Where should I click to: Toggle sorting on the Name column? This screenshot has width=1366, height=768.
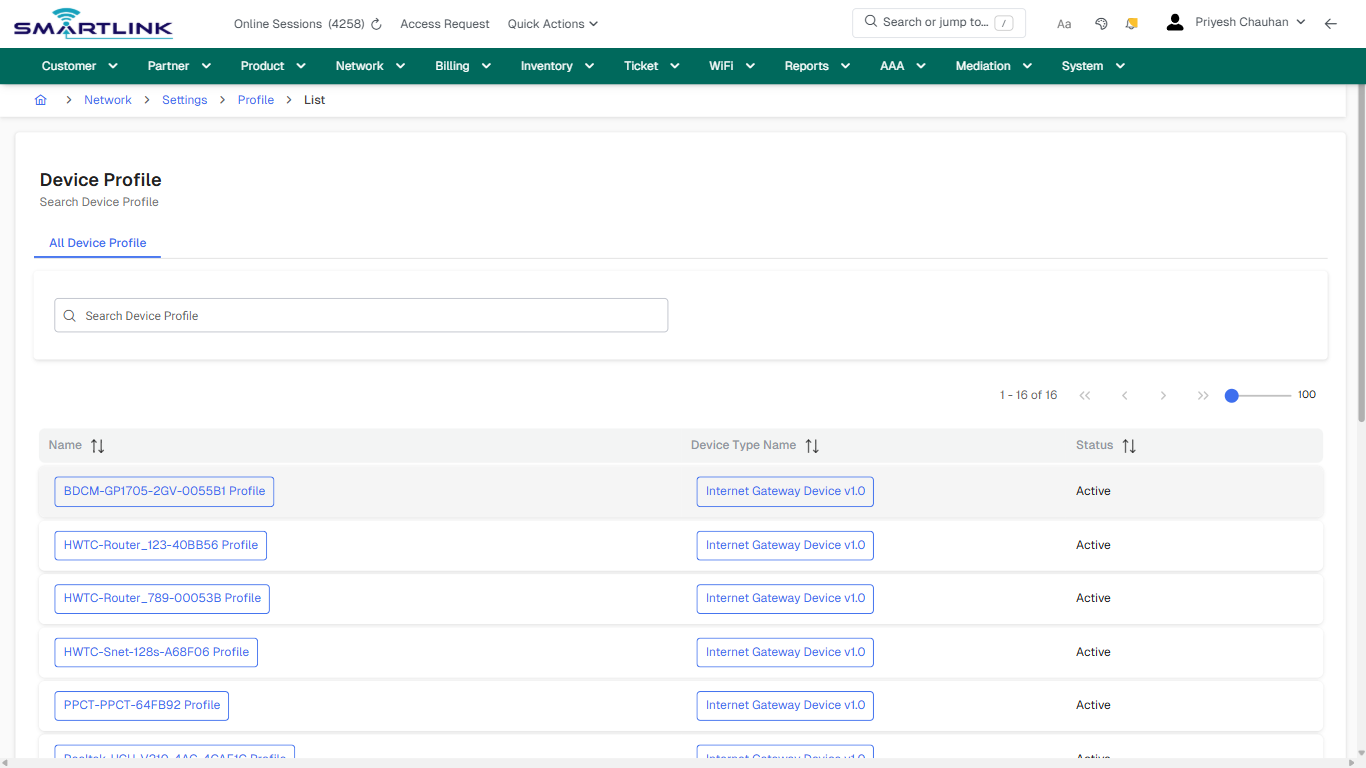click(x=97, y=445)
